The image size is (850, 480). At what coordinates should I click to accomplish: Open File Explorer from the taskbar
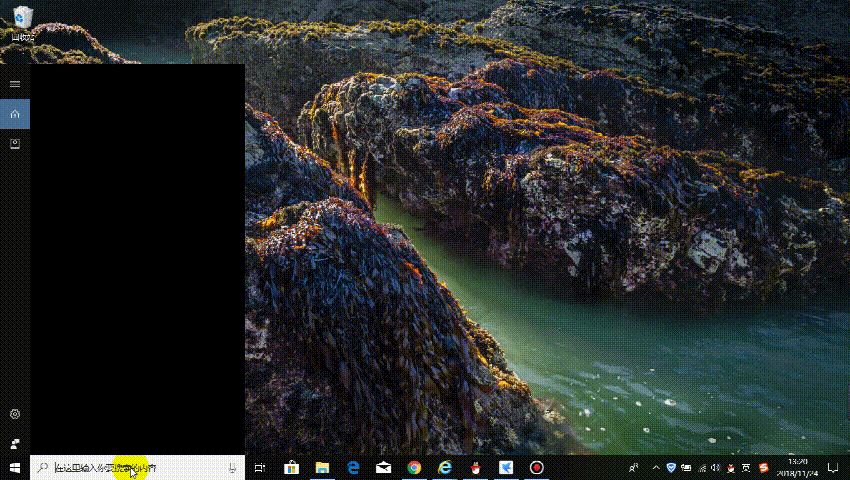[322, 468]
